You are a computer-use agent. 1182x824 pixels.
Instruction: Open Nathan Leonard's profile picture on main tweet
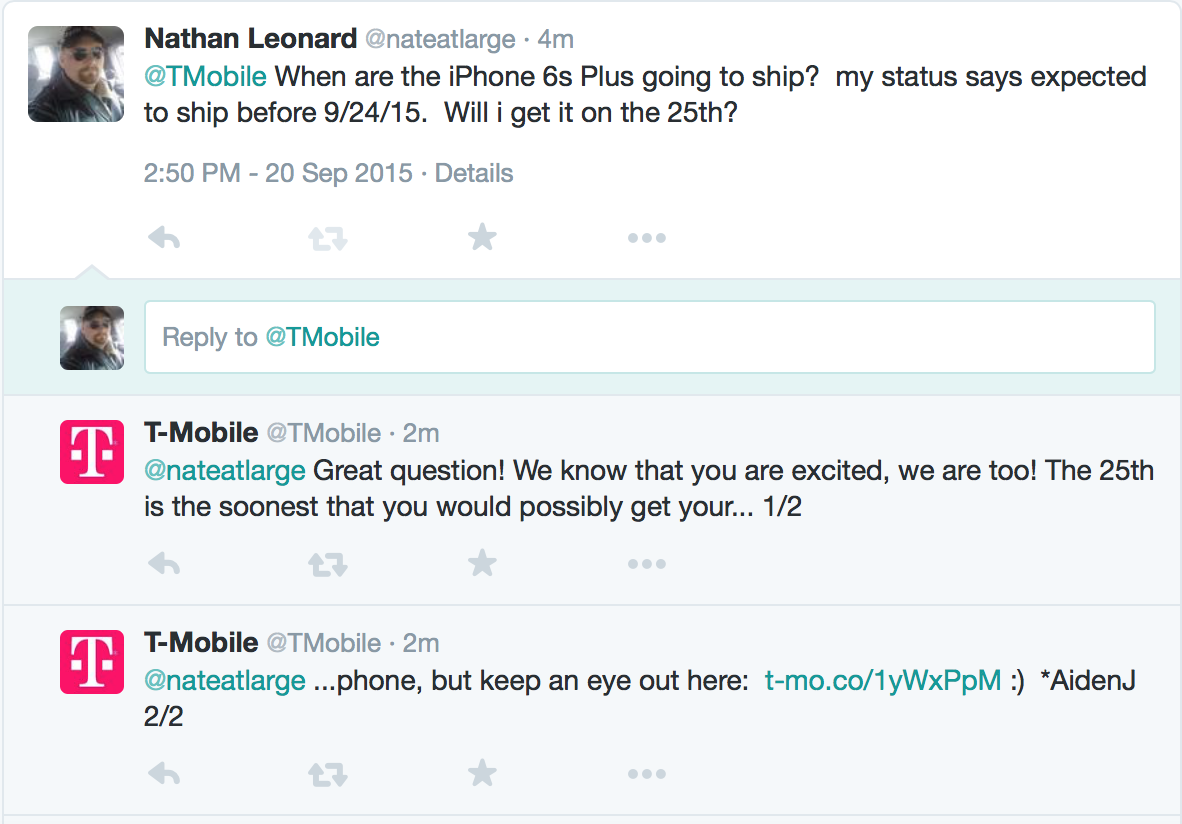coord(76,74)
